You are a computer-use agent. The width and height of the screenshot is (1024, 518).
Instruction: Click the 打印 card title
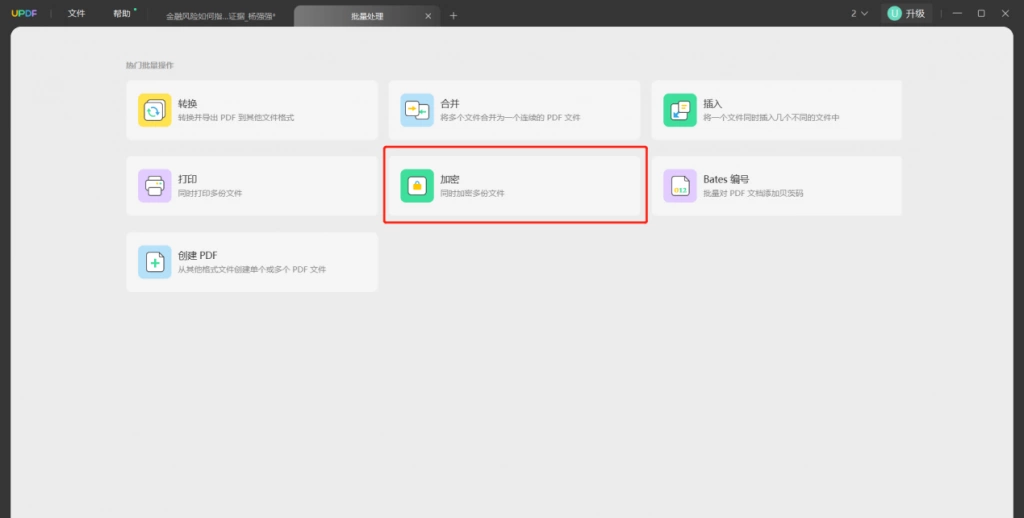click(x=187, y=180)
